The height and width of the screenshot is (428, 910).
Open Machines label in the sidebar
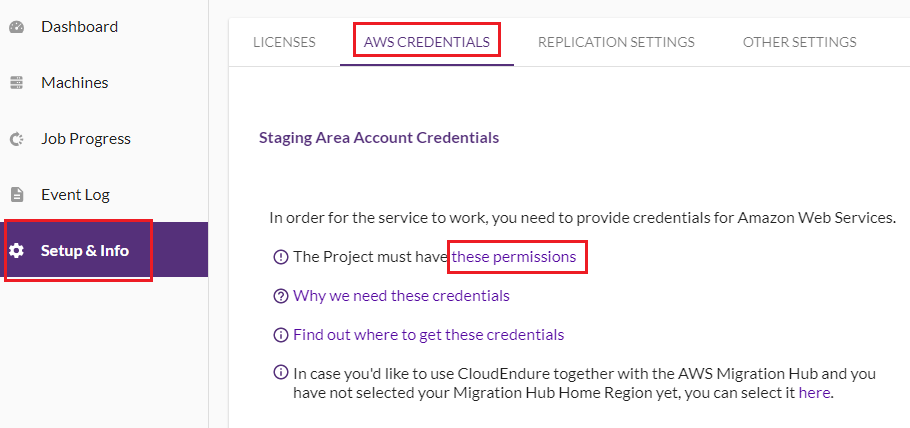click(x=75, y=82)
